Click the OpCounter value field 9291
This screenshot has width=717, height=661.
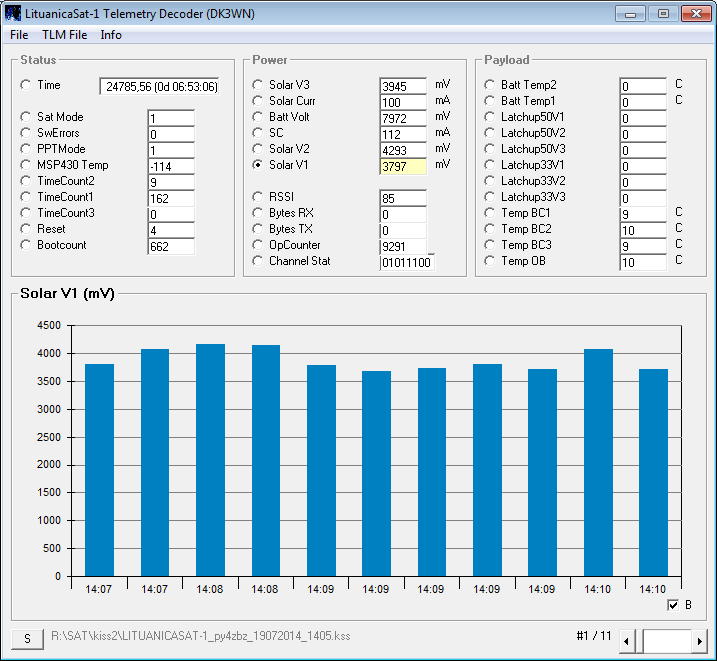tap(403, 246)
